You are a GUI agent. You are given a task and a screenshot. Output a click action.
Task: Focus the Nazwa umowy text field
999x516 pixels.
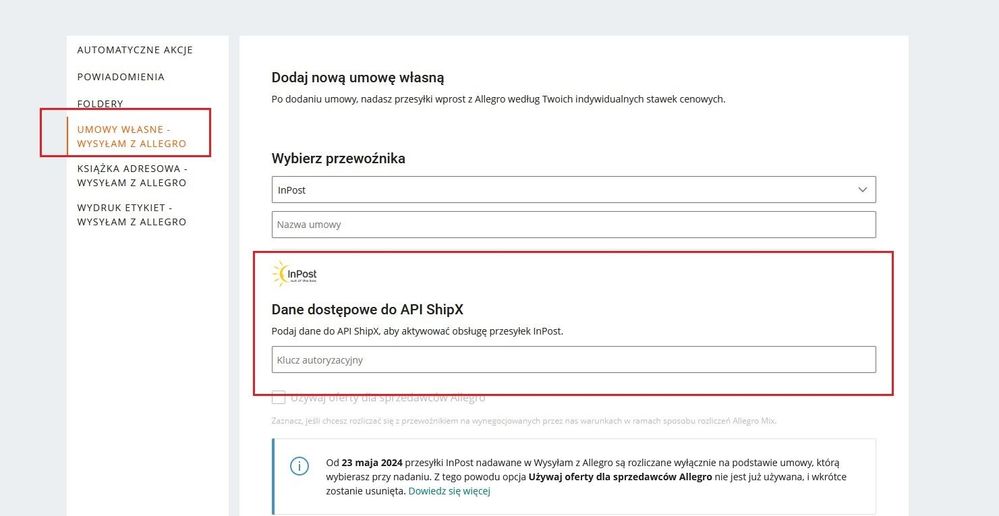coord(573,224)
